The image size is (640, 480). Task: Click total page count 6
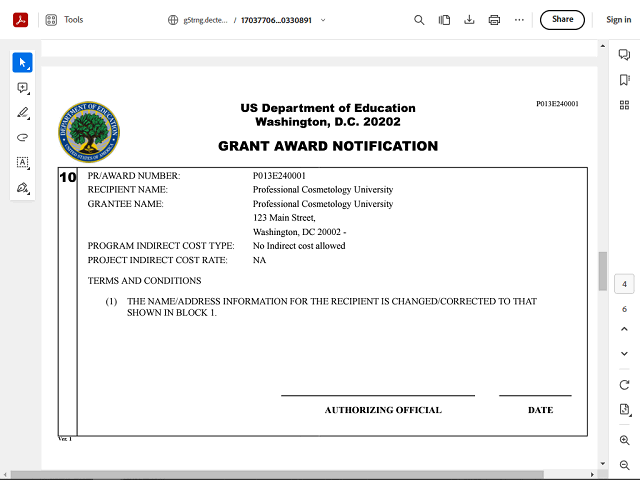(624, 309)
